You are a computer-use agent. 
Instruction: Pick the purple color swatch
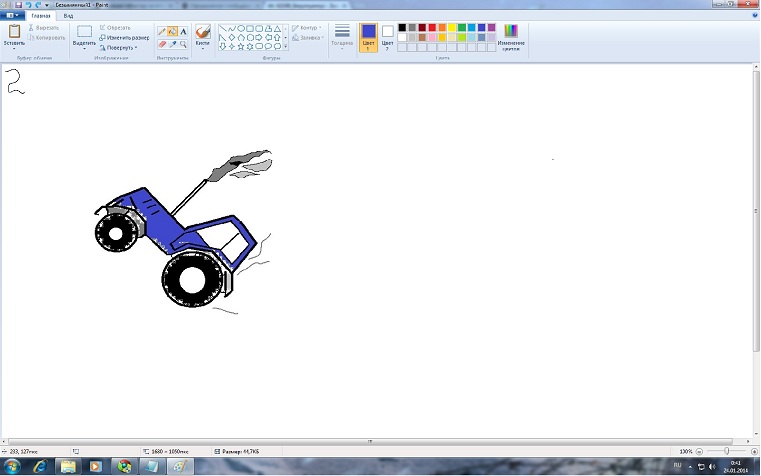[x=492, y=28]
